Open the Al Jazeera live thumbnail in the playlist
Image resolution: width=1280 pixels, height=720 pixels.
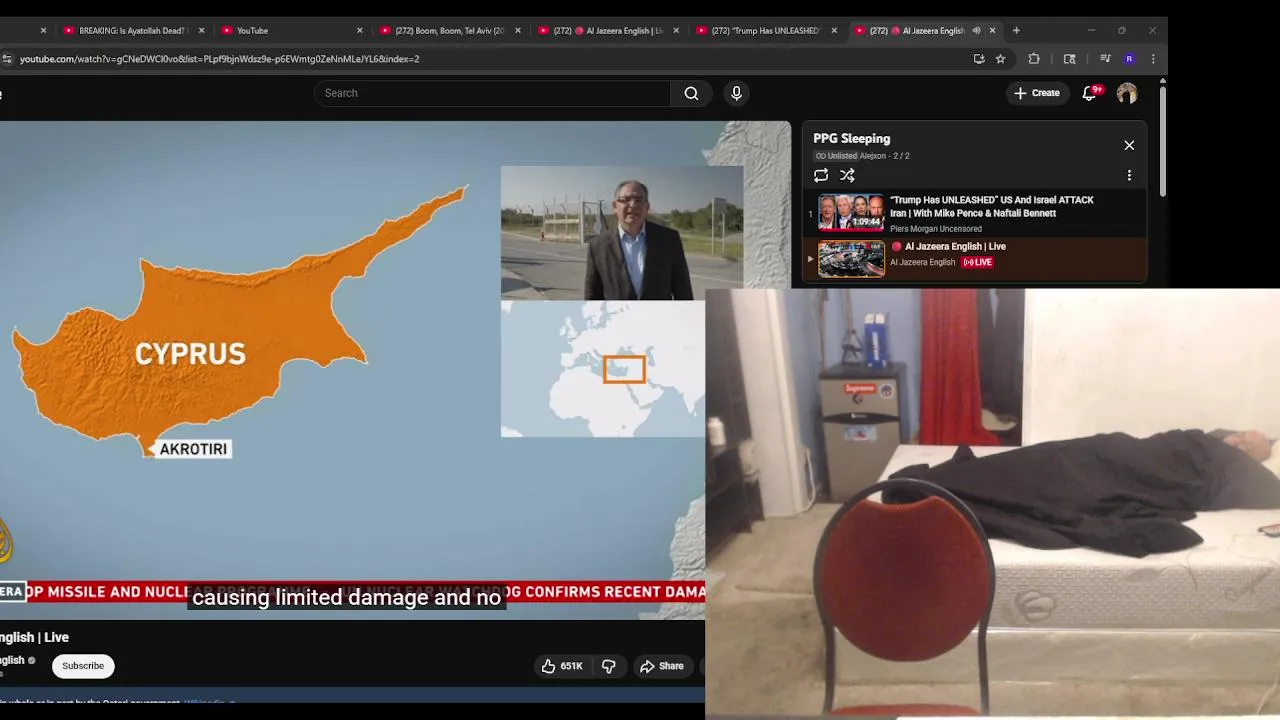pos(851,259)
